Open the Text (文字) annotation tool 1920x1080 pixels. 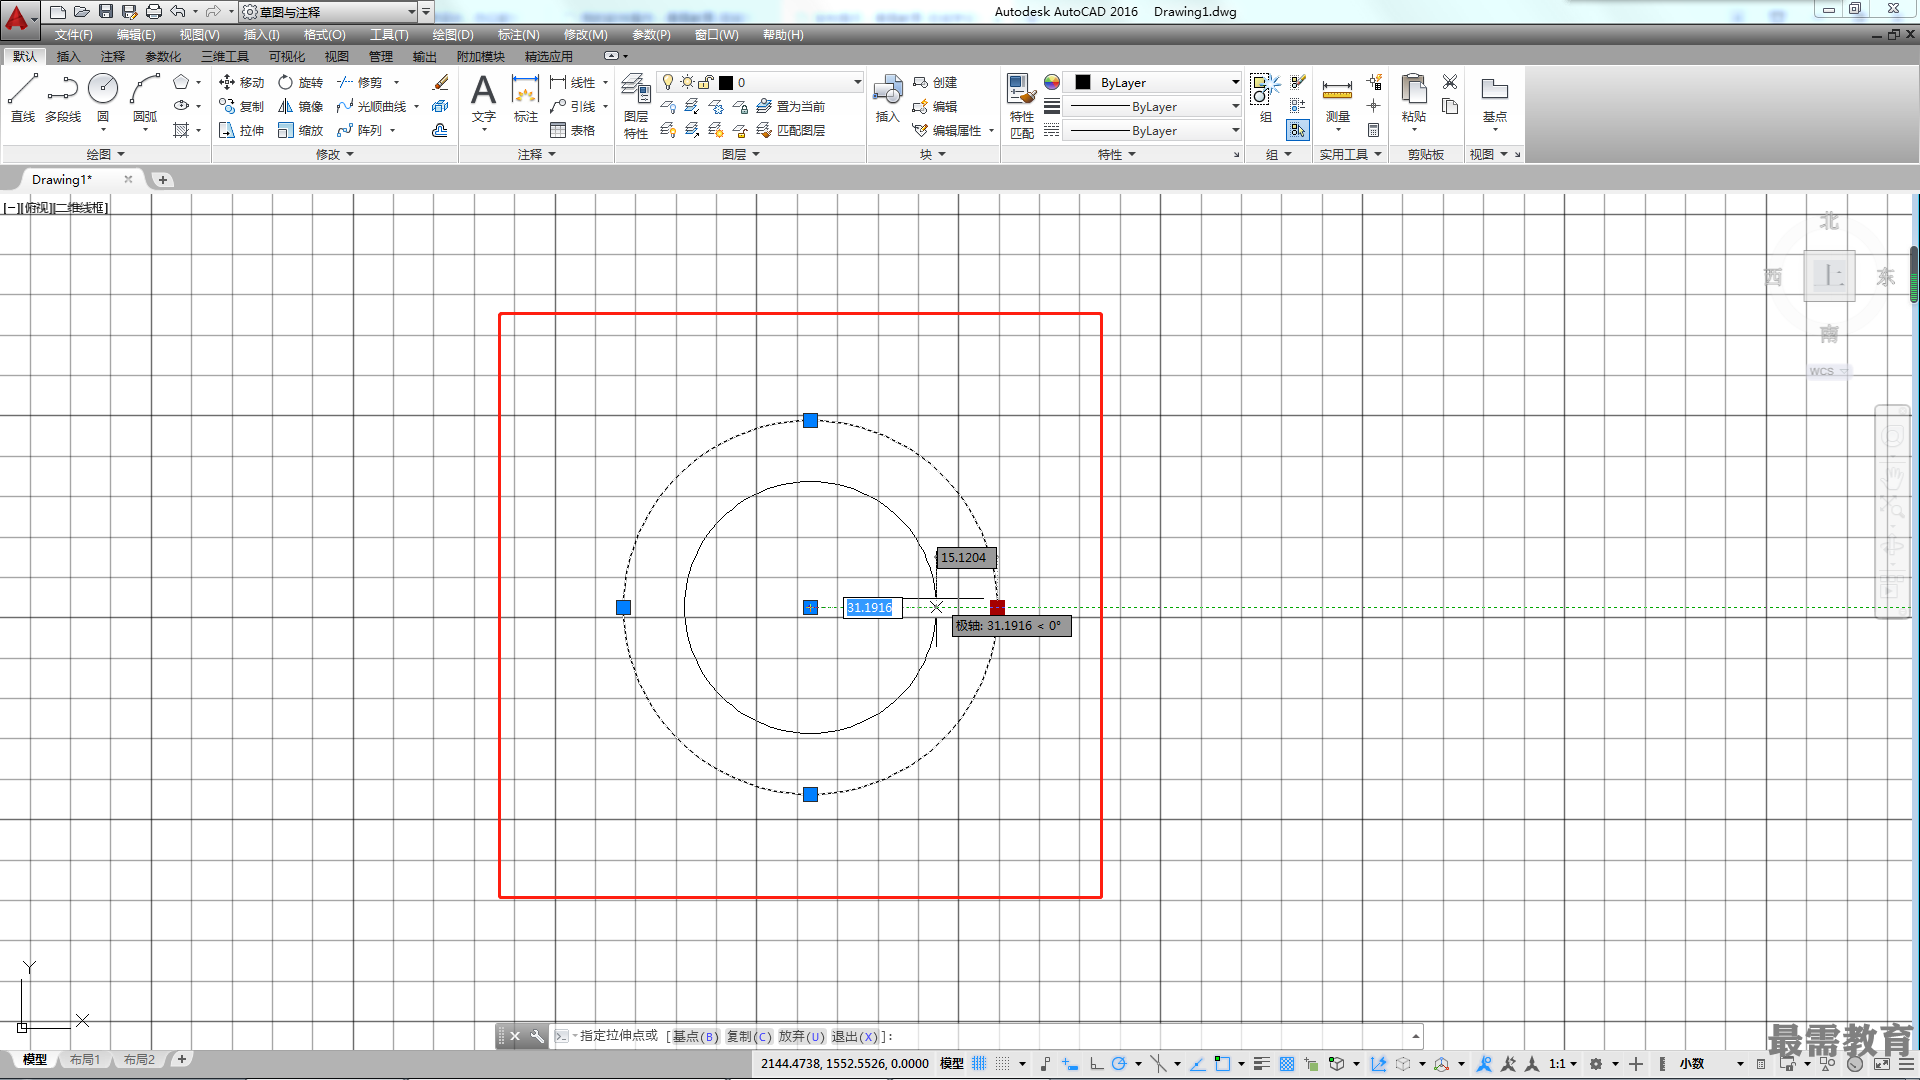(x=484, y=98)
